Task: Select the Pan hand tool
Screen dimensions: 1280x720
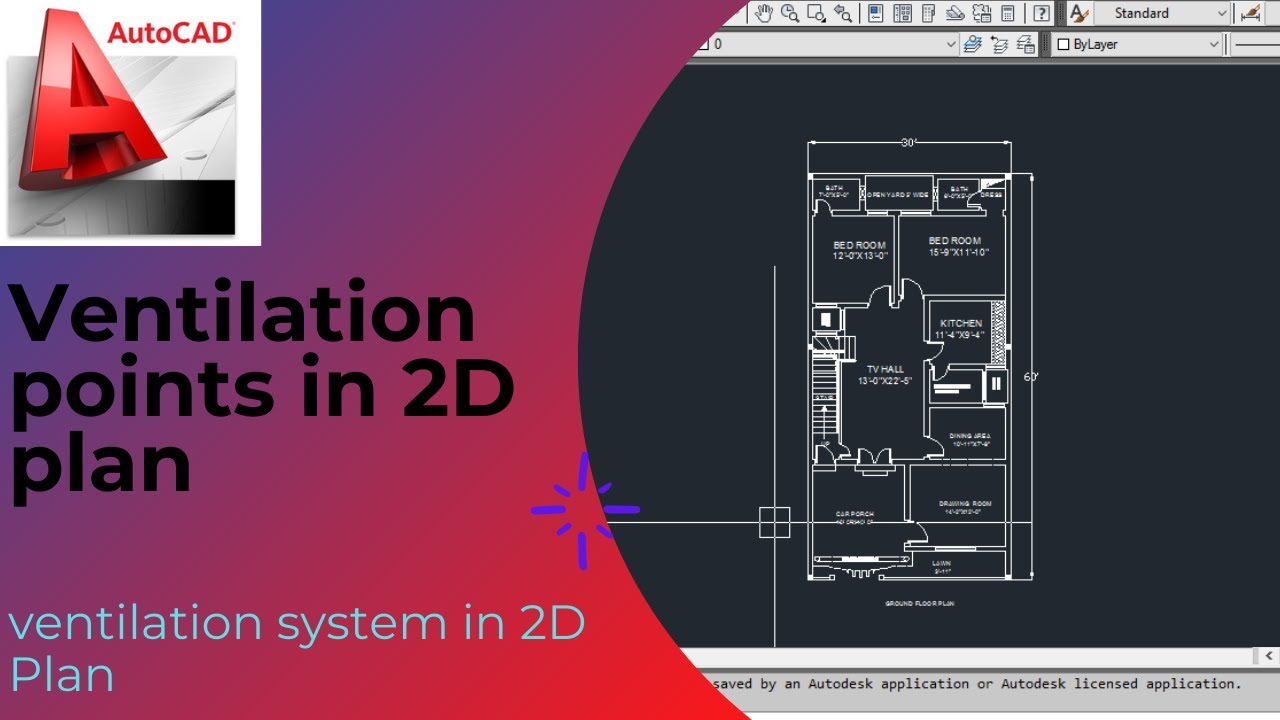Action: [x=765, y=13]
